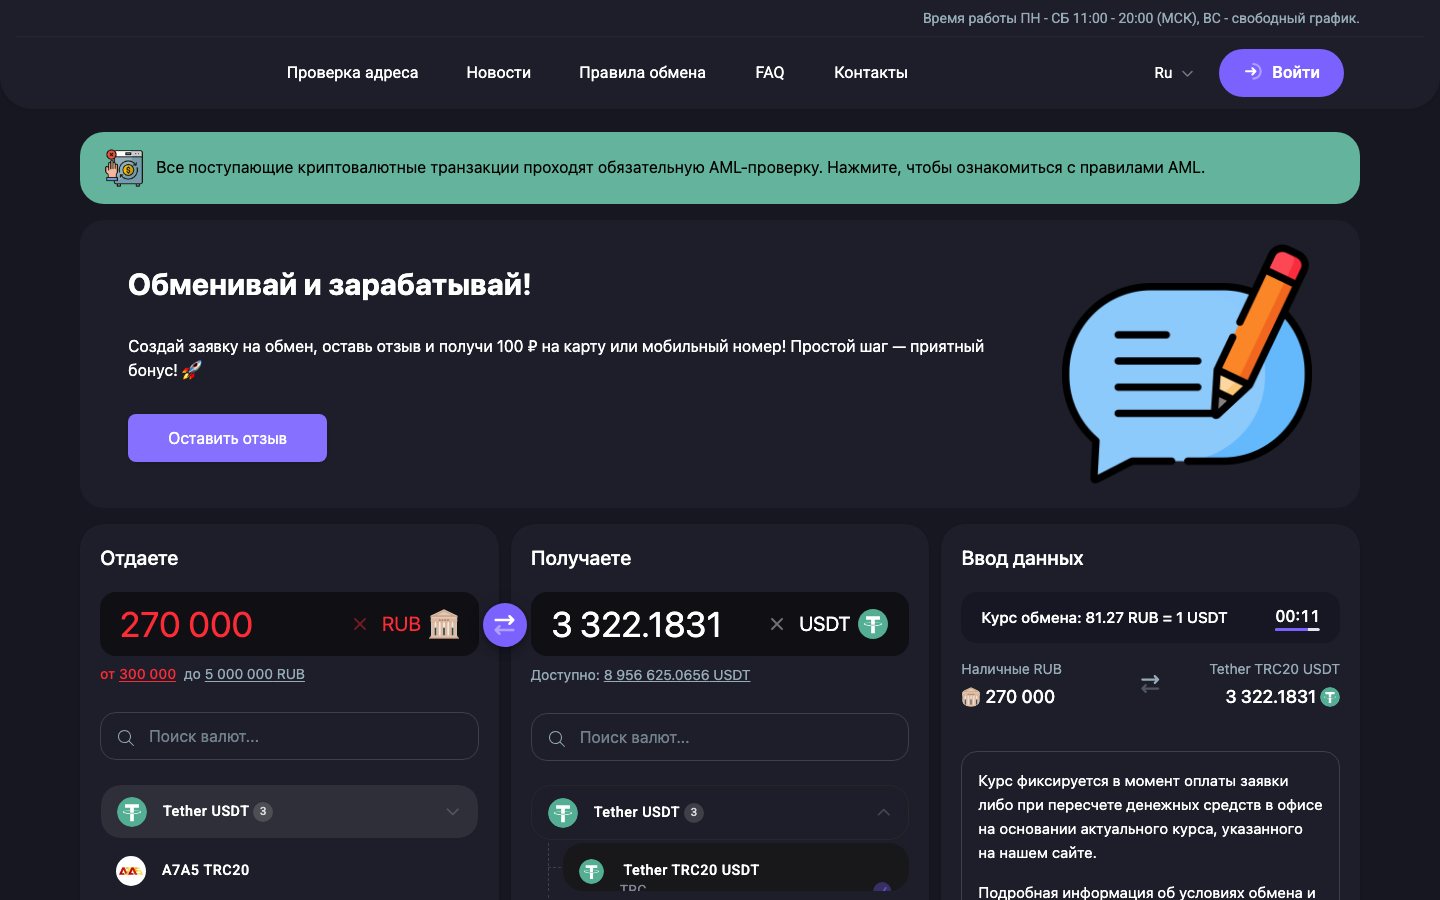Open the Новости menu item
This screenshot has height=900, width=1440.
pos(498,72)
